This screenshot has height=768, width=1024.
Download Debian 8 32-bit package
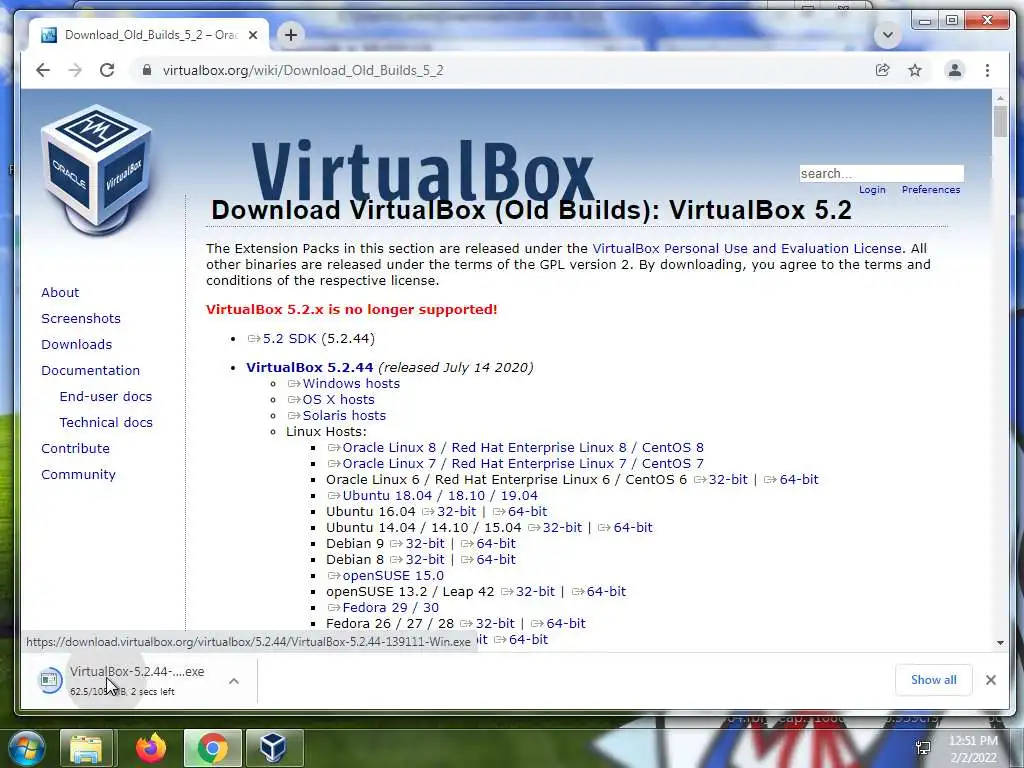(418, 560)
